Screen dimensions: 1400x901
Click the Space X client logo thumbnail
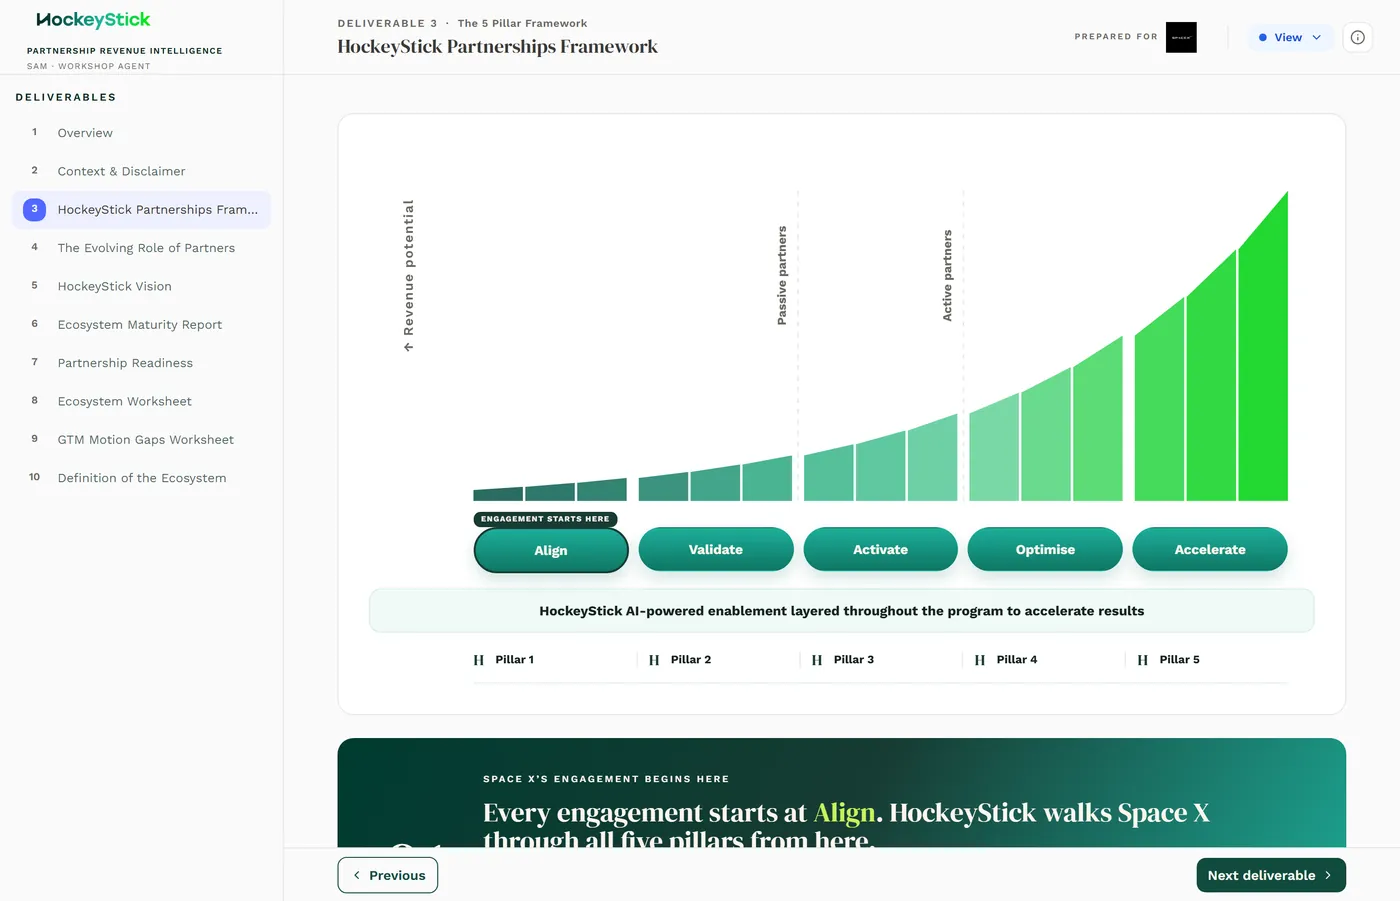(1181, 37)
